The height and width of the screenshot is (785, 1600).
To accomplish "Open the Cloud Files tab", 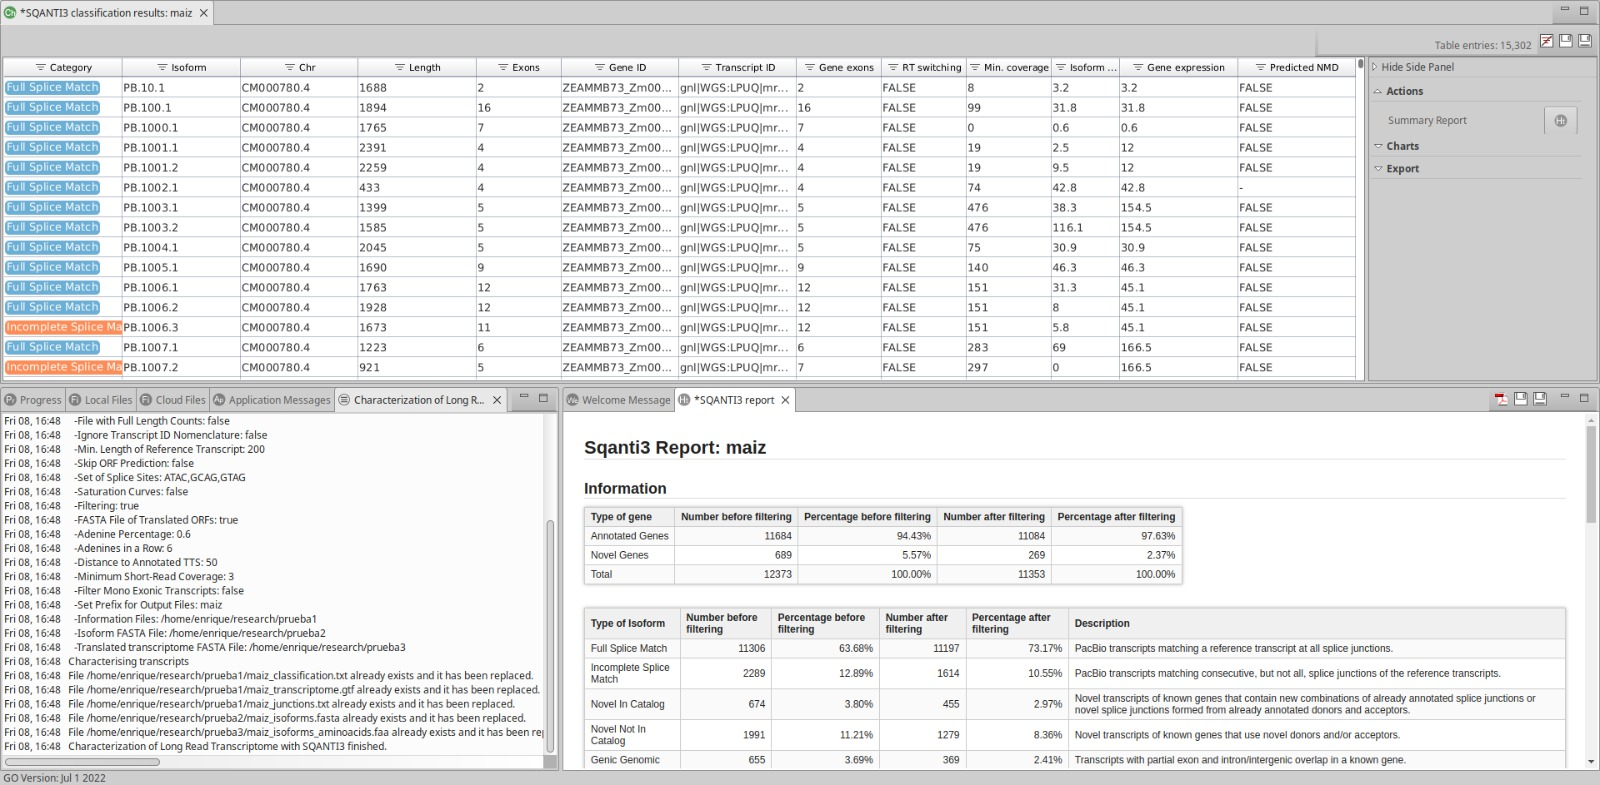I will tap(173, 400).
